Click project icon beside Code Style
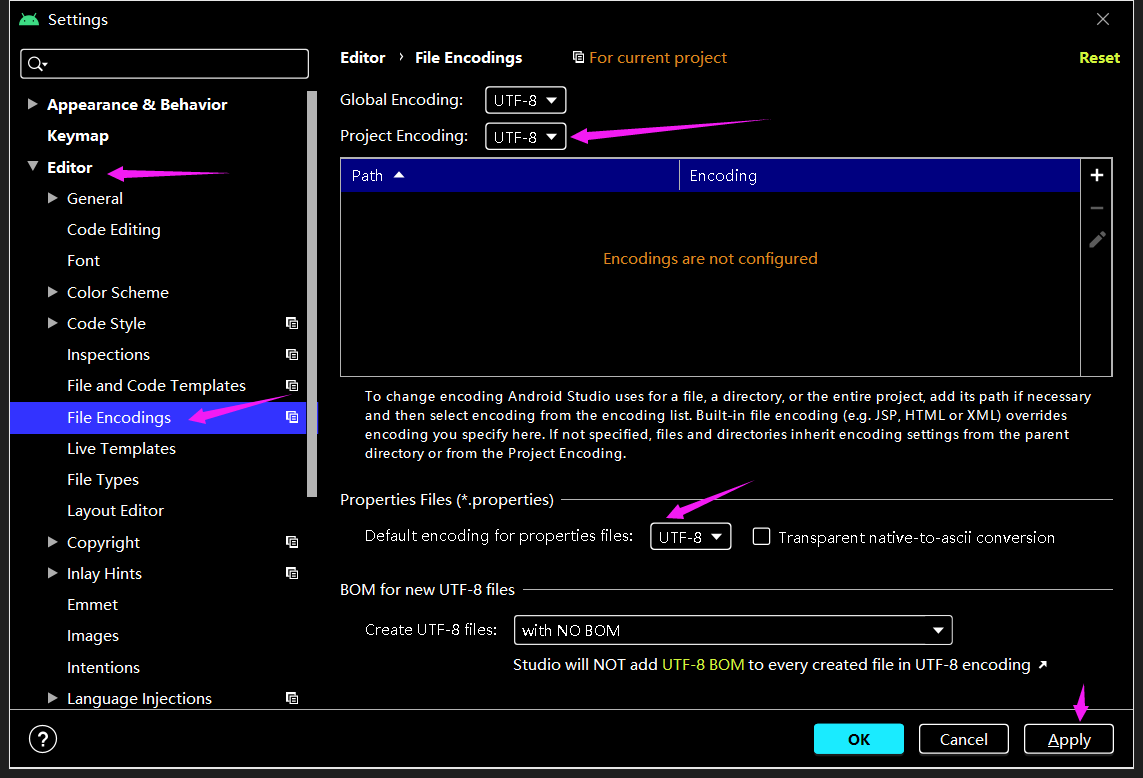1143x778 pixels. [292, 323]
